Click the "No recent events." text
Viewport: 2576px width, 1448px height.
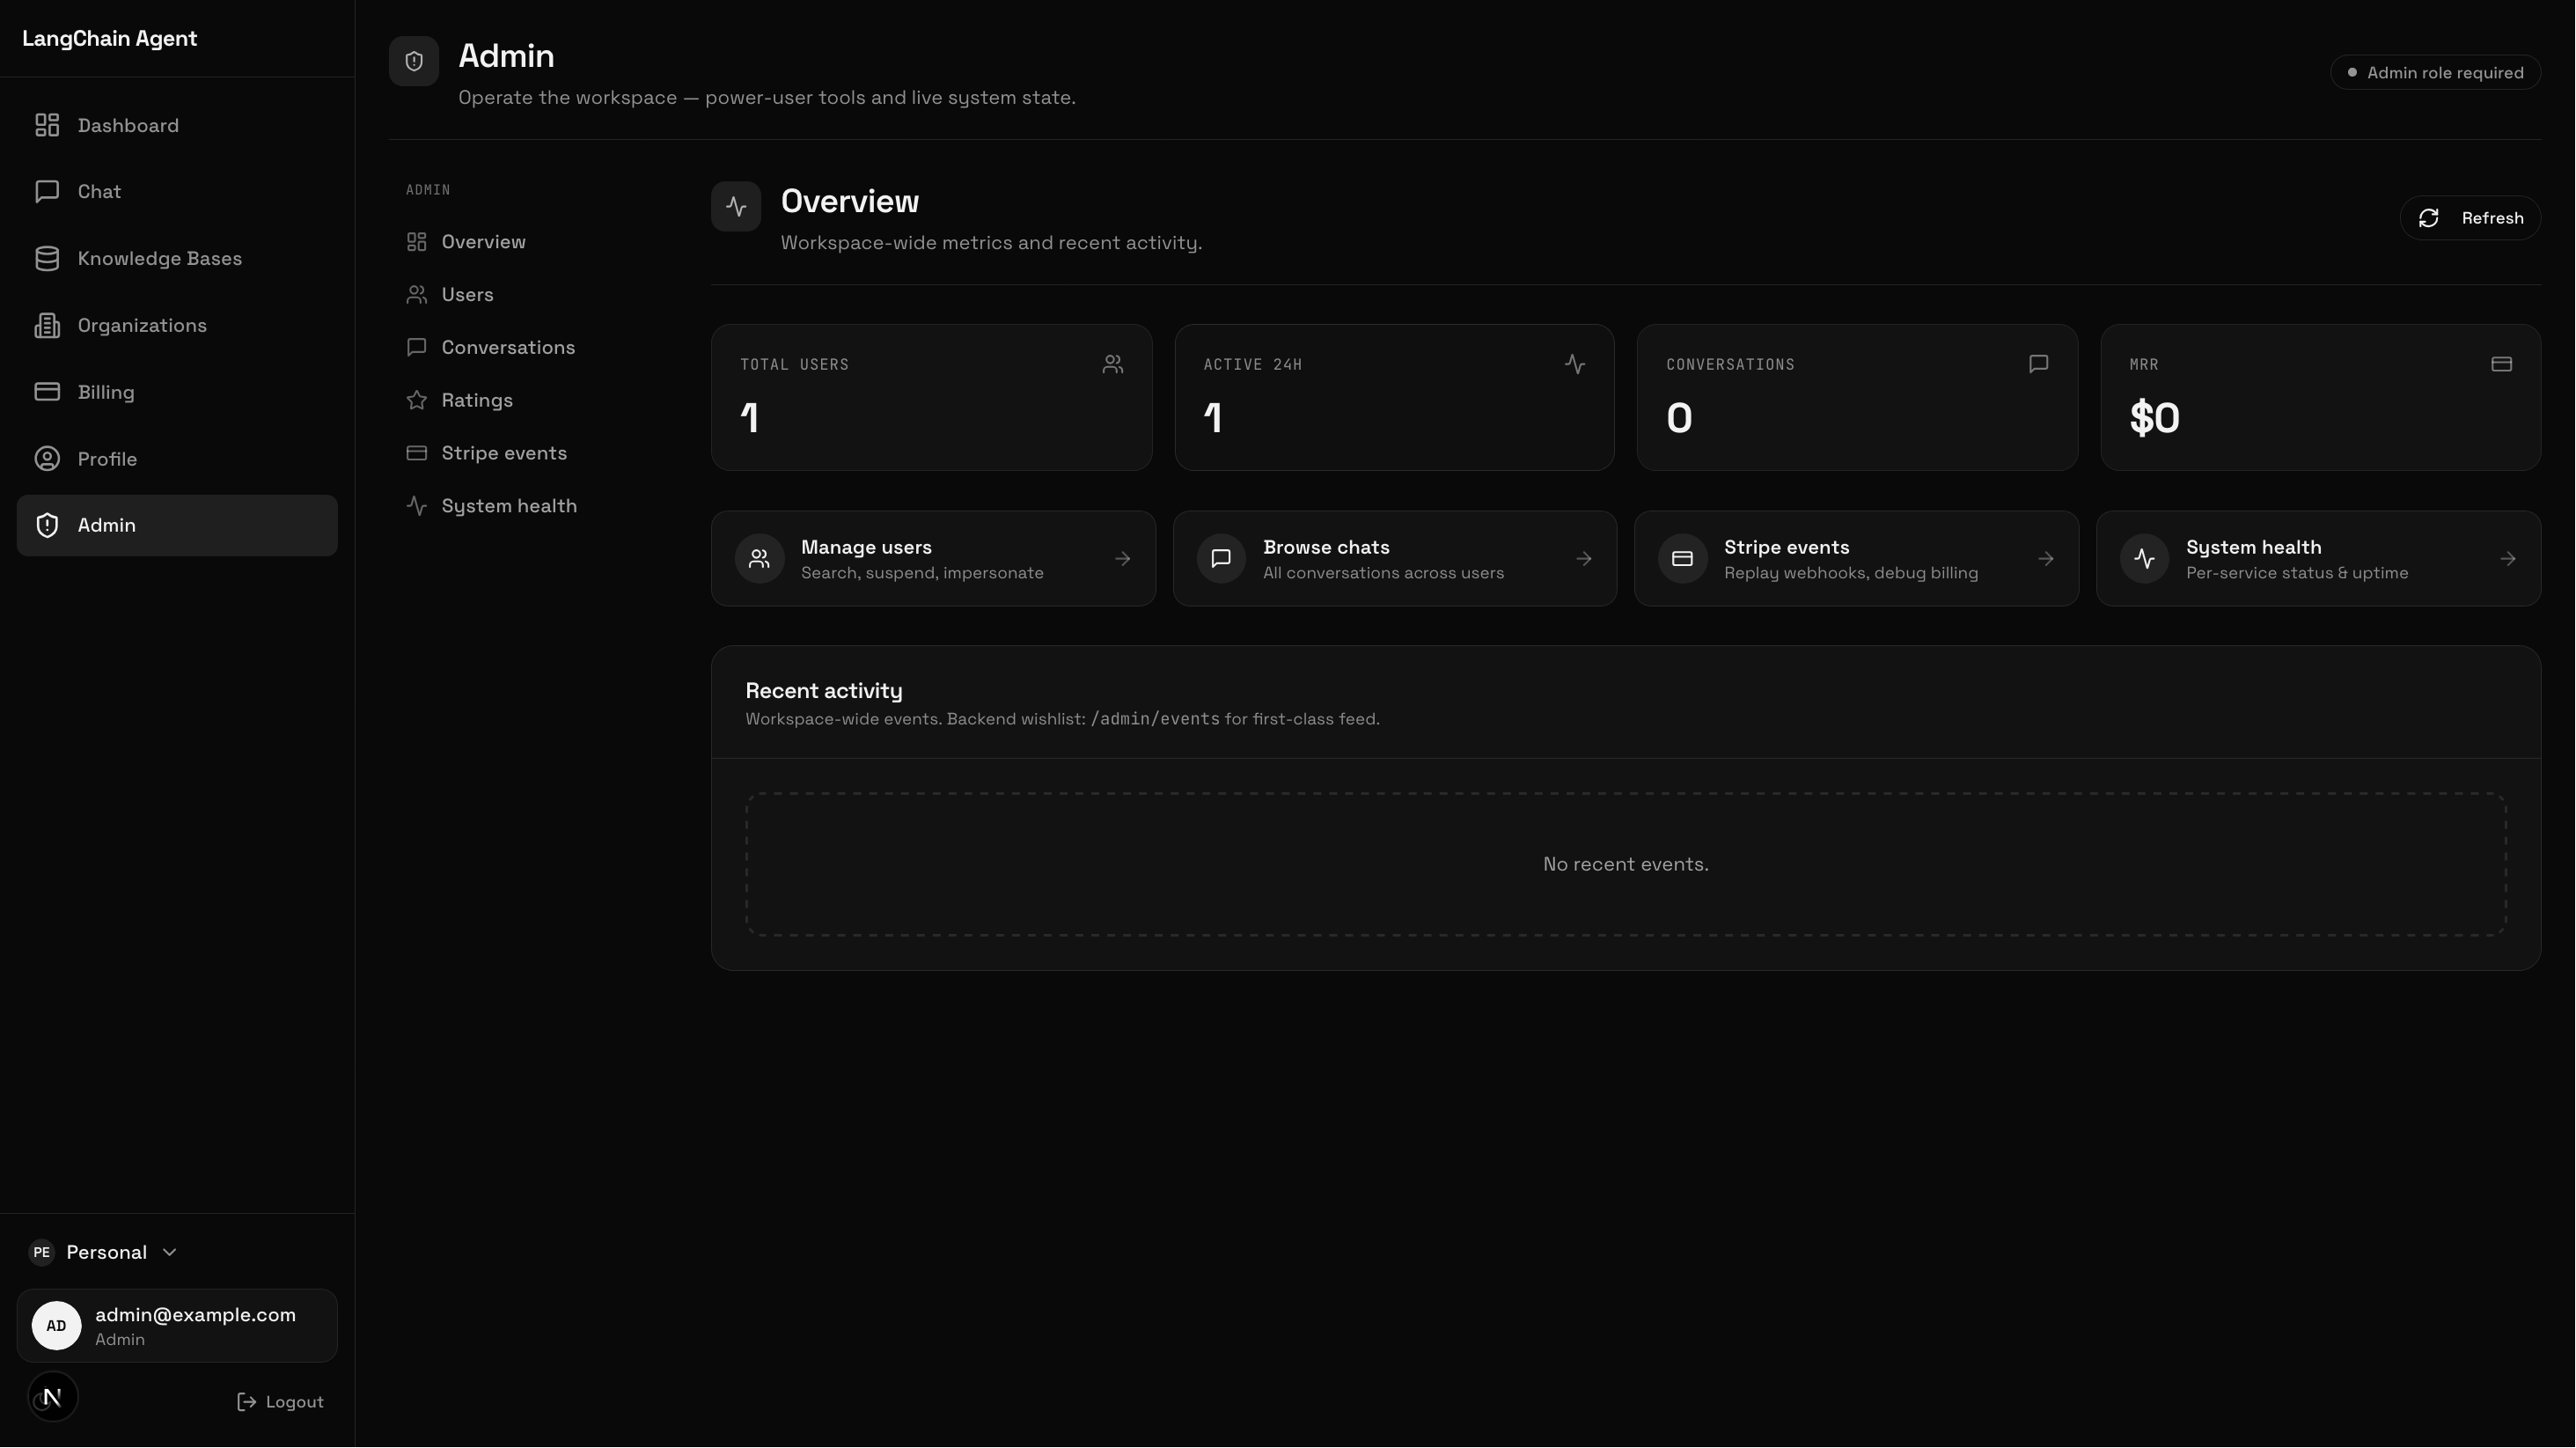tap(1626, 865)
